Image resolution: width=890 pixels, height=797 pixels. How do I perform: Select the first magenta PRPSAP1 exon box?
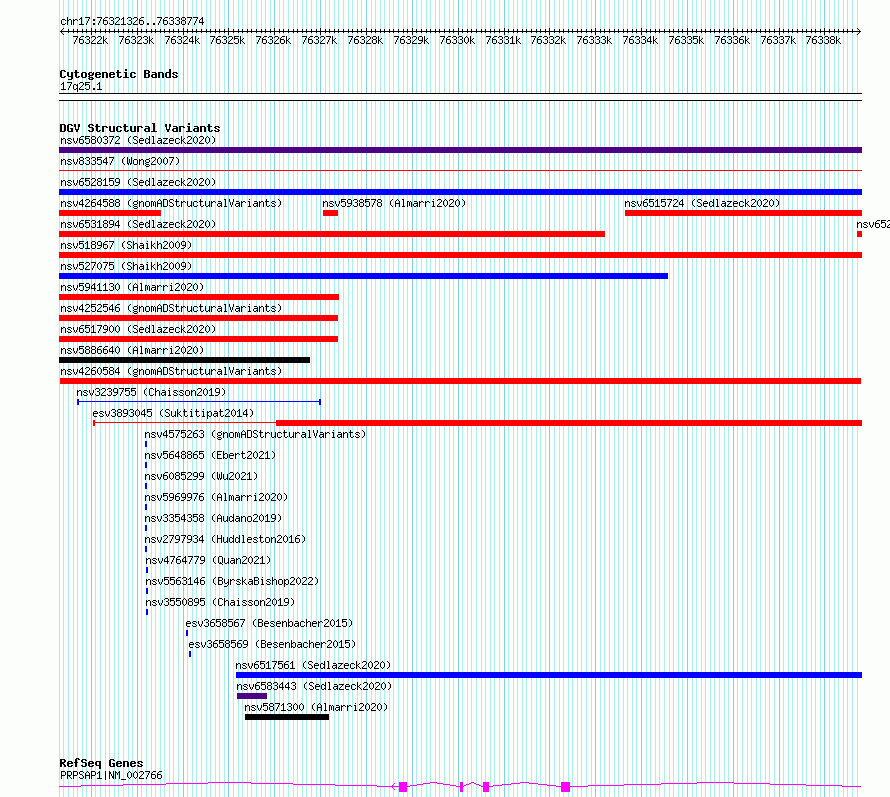(x=403, y=787)
